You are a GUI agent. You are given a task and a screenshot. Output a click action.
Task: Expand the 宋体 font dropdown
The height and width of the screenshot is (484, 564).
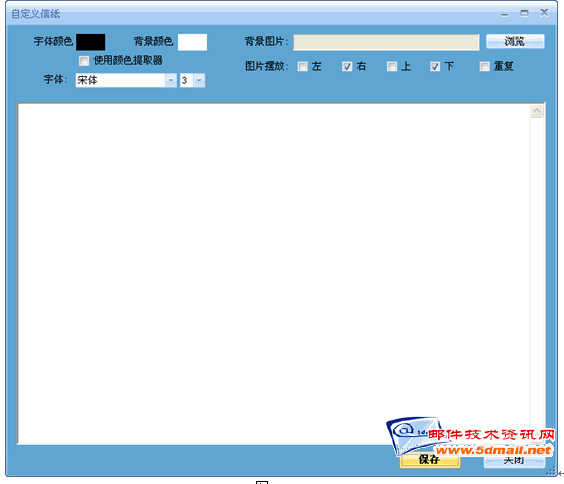tap(170, 80)
